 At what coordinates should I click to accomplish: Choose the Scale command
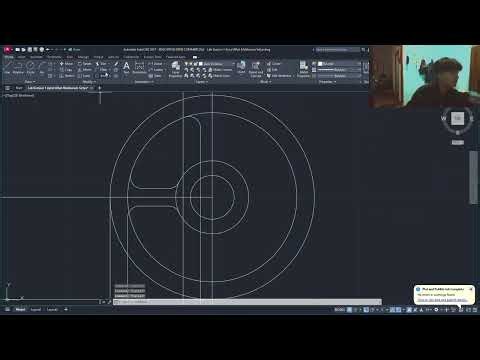click(85, 76)
